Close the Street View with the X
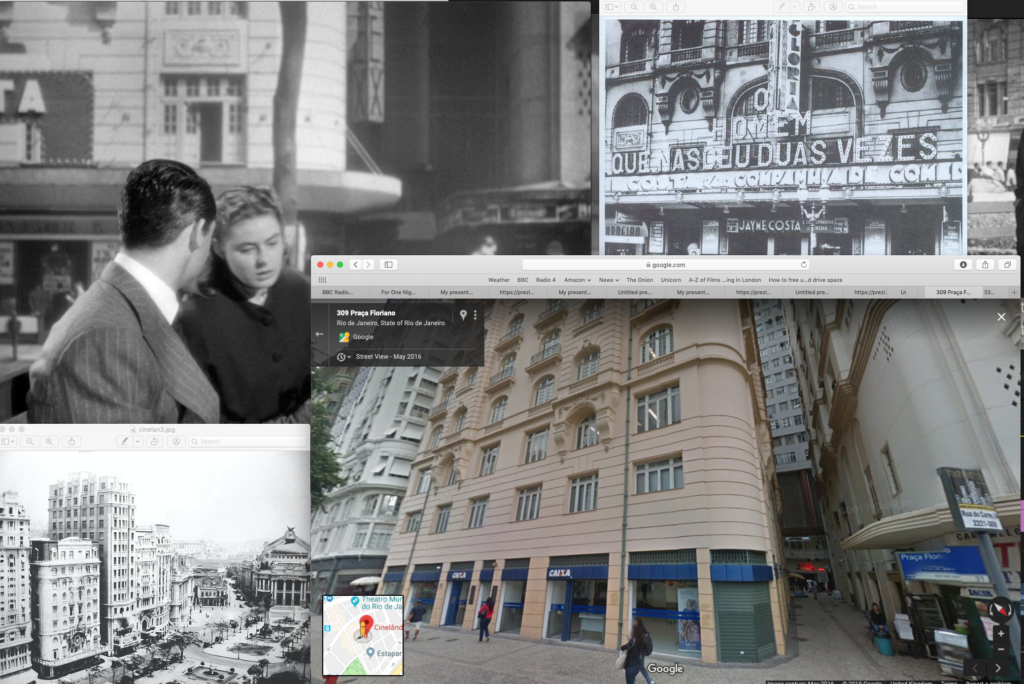Viewport: 1024px width, 684px height. pyautogui.click(x=1001, y=317)
